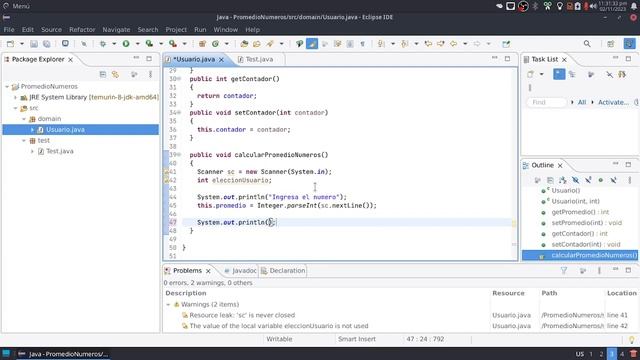Click the Debug bug icon in toolbar
The image size is (640, 360).
pos(103,44)
